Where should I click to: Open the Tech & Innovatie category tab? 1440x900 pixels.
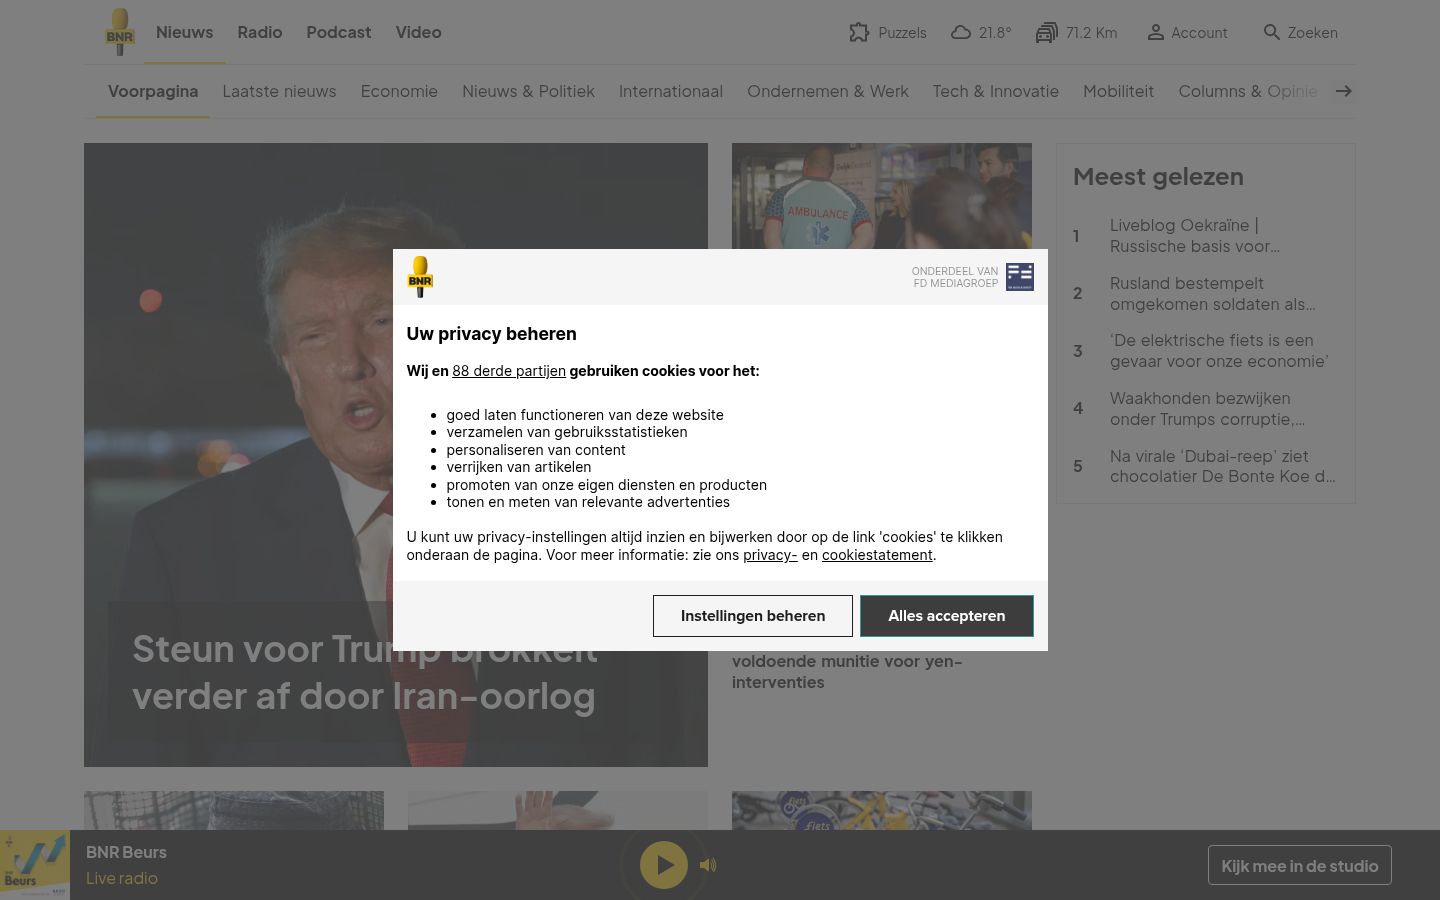pyautogui.click(x=996, y=91)
